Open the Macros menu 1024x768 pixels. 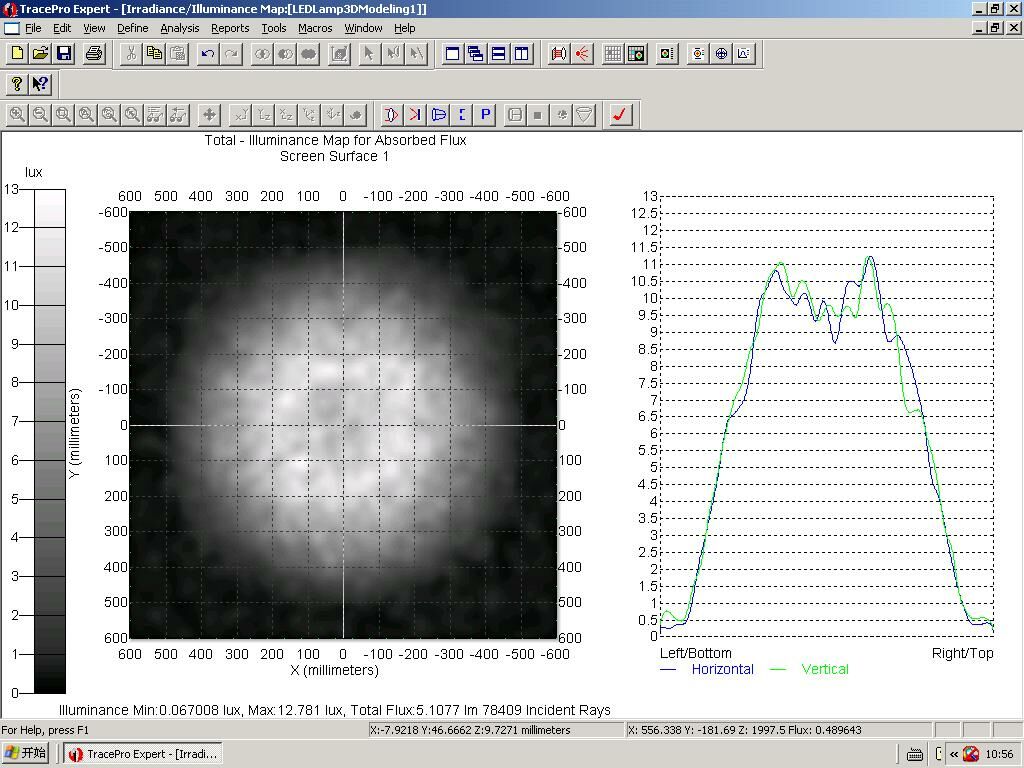315,28
